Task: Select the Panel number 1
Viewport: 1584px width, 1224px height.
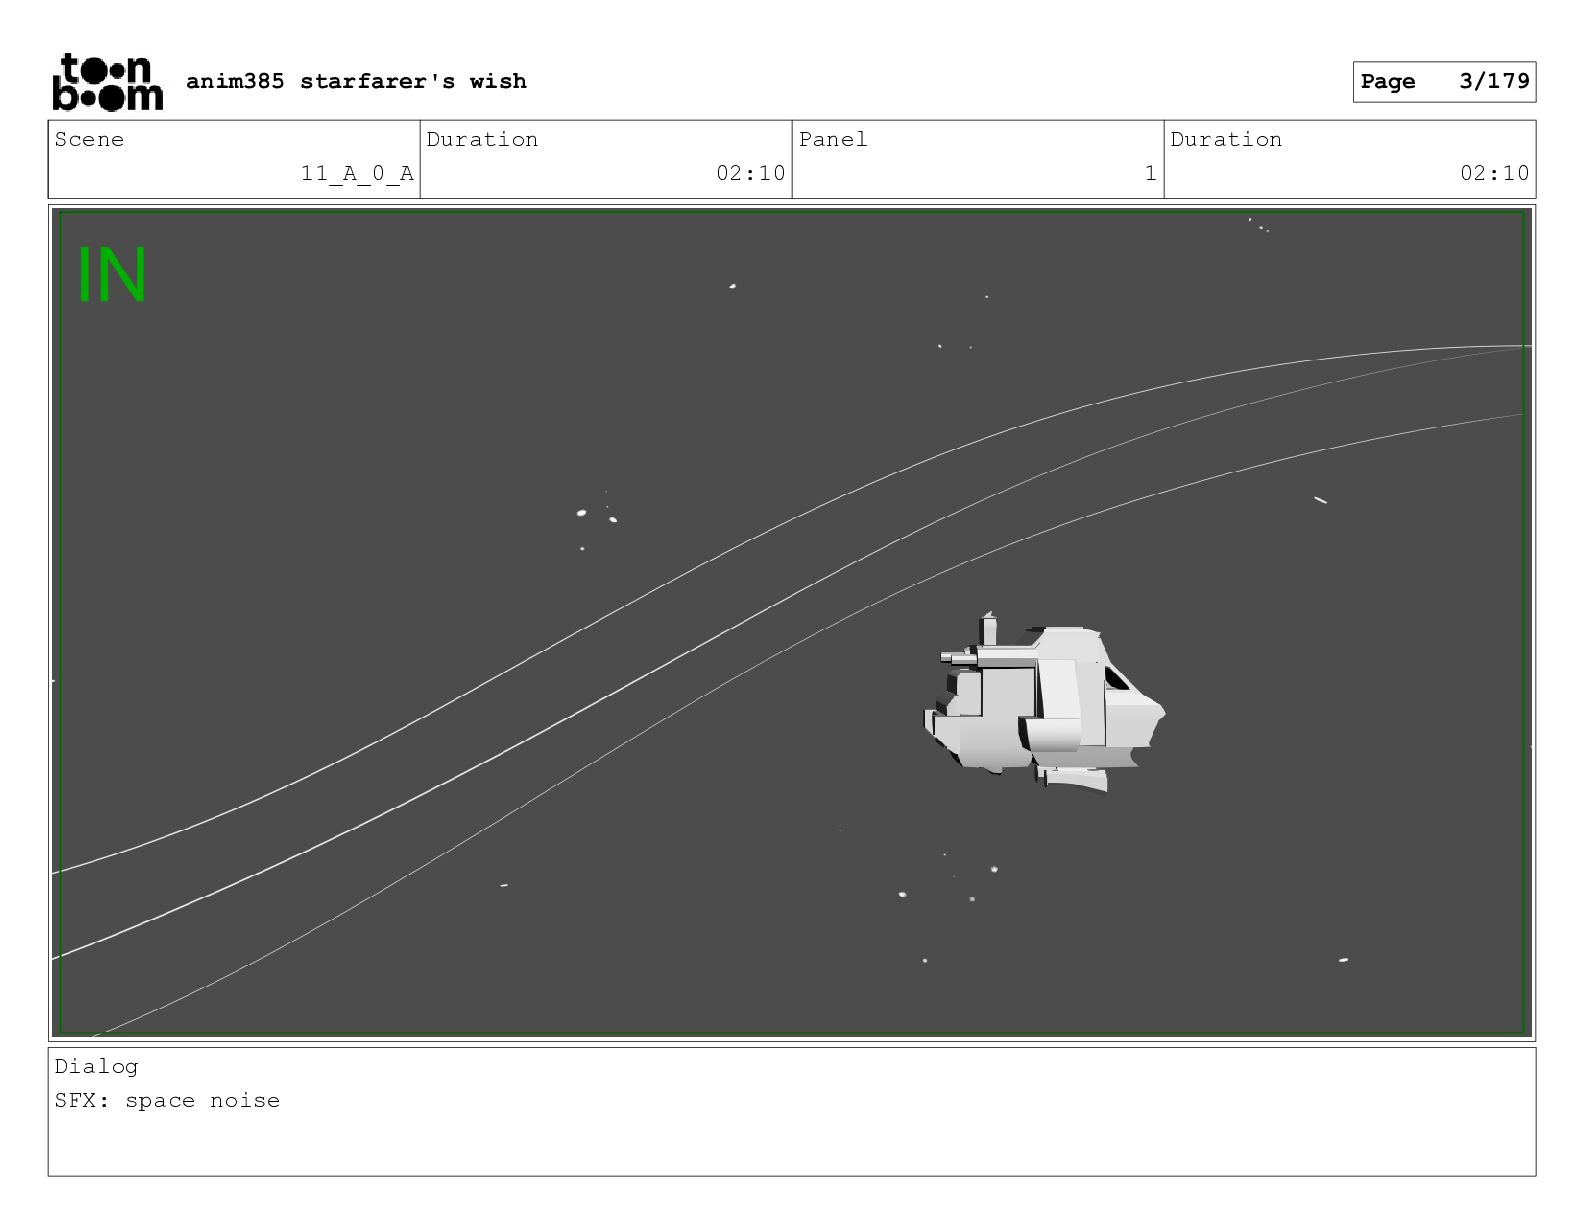Action: (1150, 173)
